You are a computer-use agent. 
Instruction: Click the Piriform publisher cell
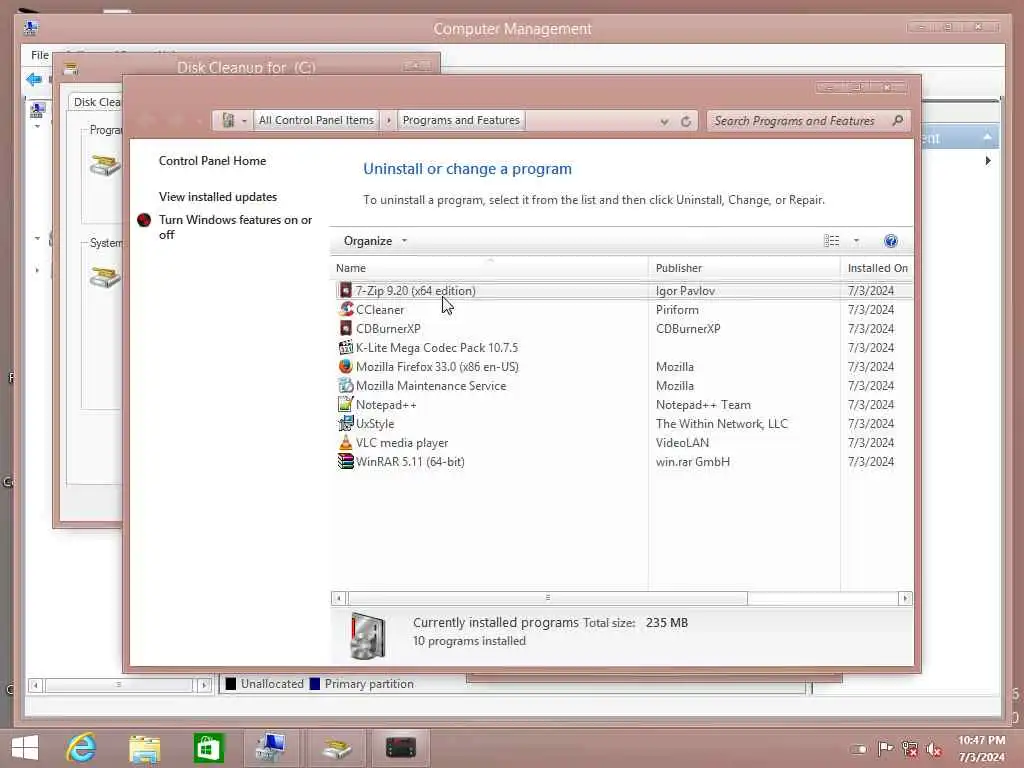[677, 310]
